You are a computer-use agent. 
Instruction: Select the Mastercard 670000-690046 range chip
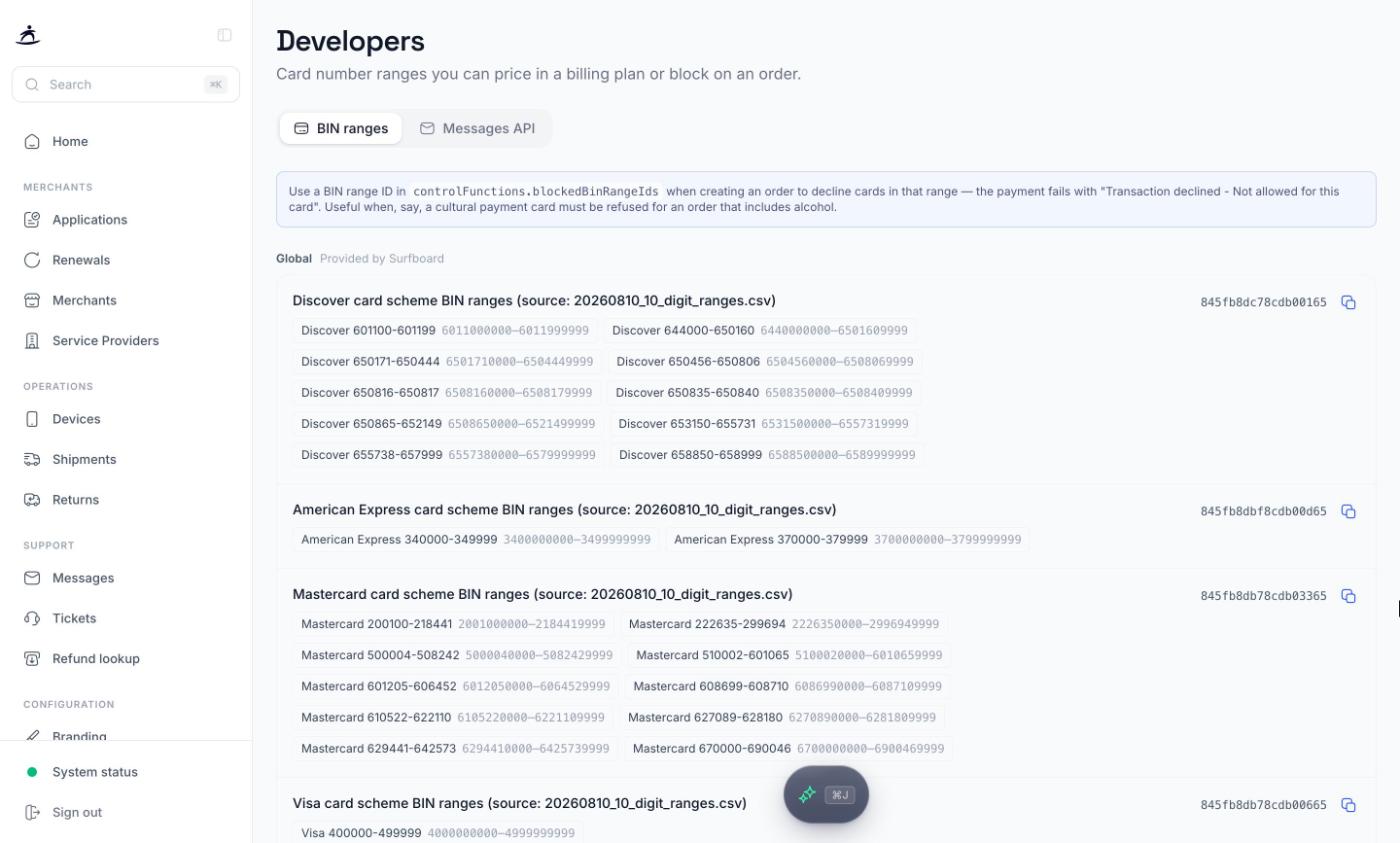pos(788,748)
